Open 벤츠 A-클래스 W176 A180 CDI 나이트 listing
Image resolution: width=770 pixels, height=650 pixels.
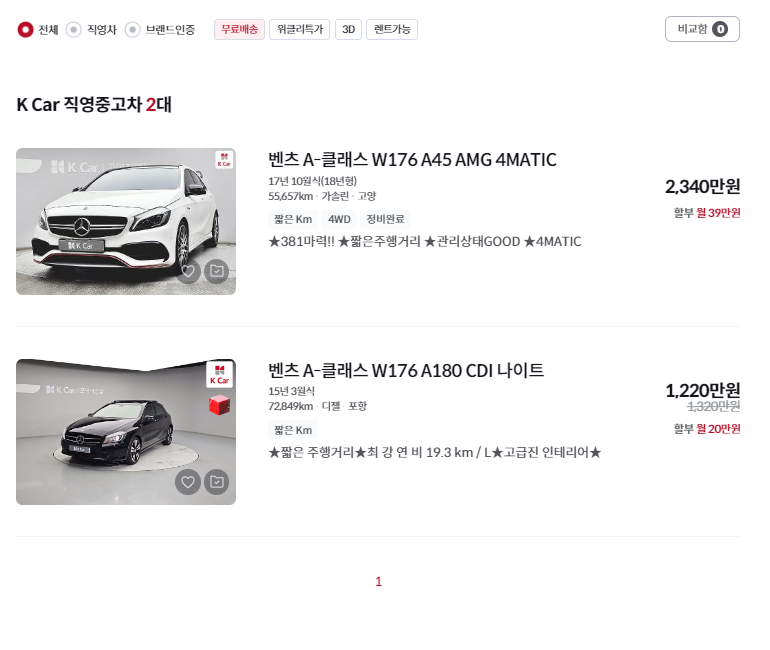coord(406,370)
